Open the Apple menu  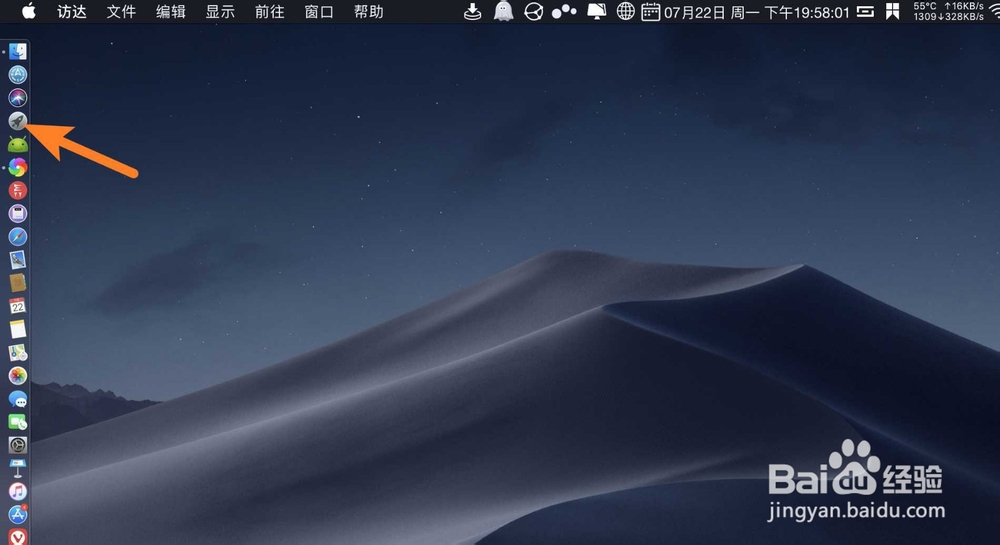(29, 11)
